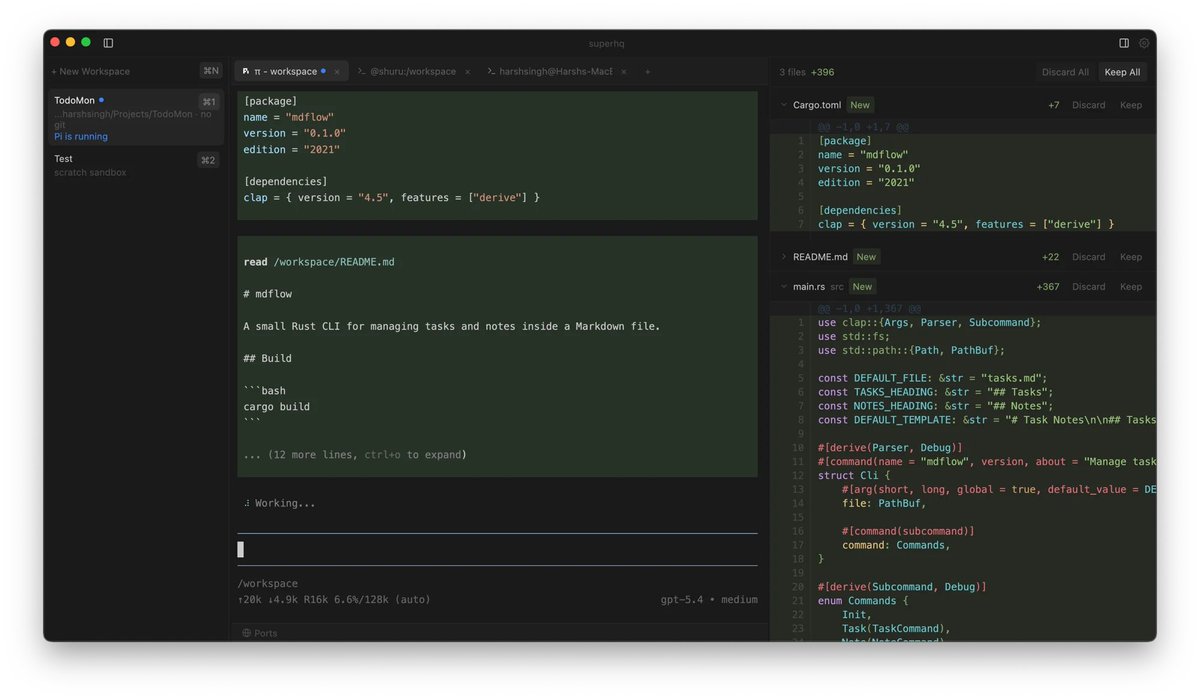1200x699 pixels.
Task: Close the harshsingh@Harshs-MacB tab
Action: 624,72
